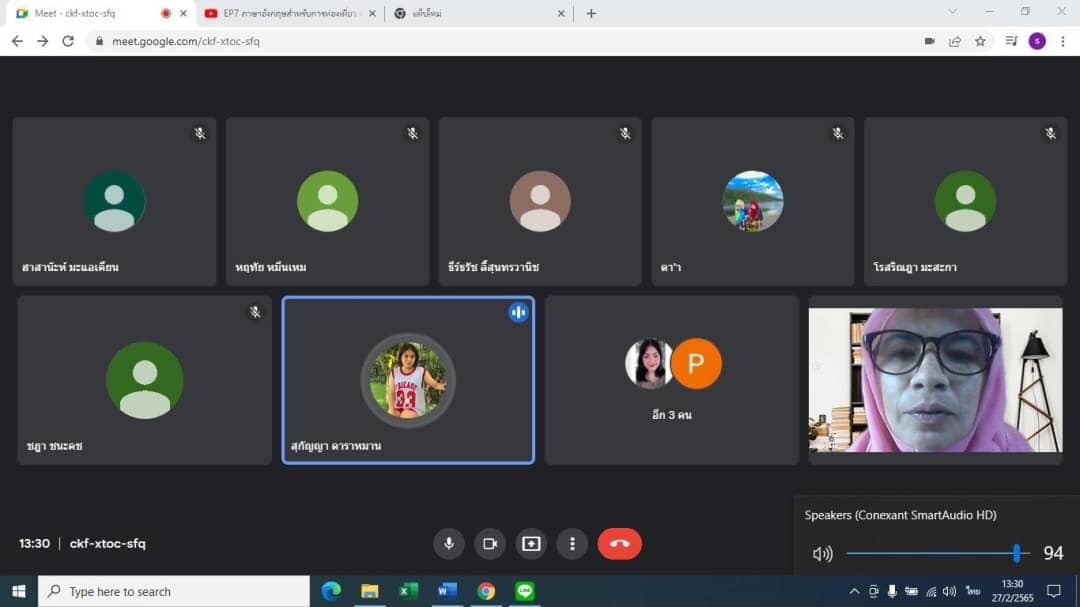Bookmark this page with the star icon
Viewport: 1080px width, 607px height.
coord(981,41)
